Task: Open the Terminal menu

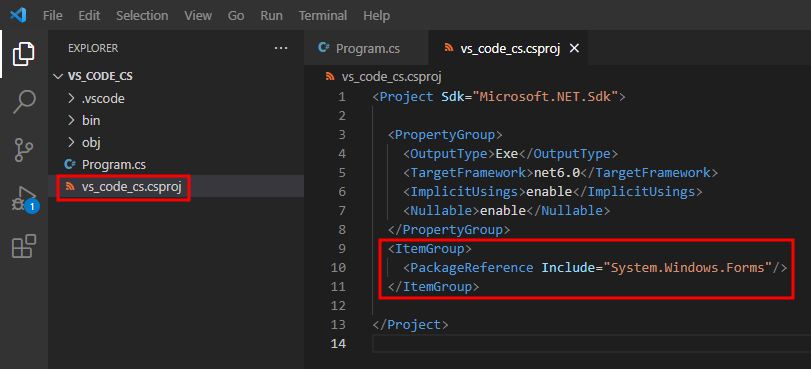Action: click(x=323, y=16)
